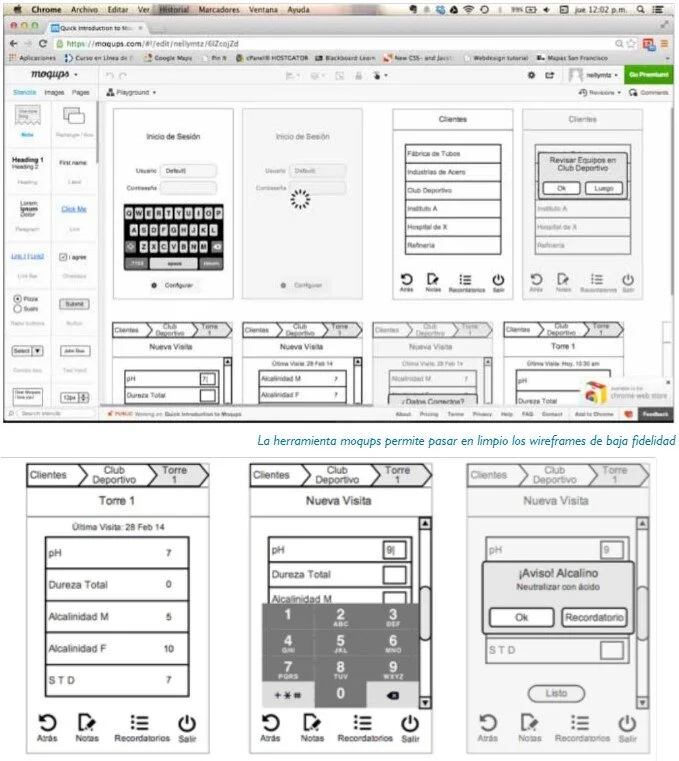Click Configurar in the first login mockup
The image size is (679, 761).
(x=174, y=285)
